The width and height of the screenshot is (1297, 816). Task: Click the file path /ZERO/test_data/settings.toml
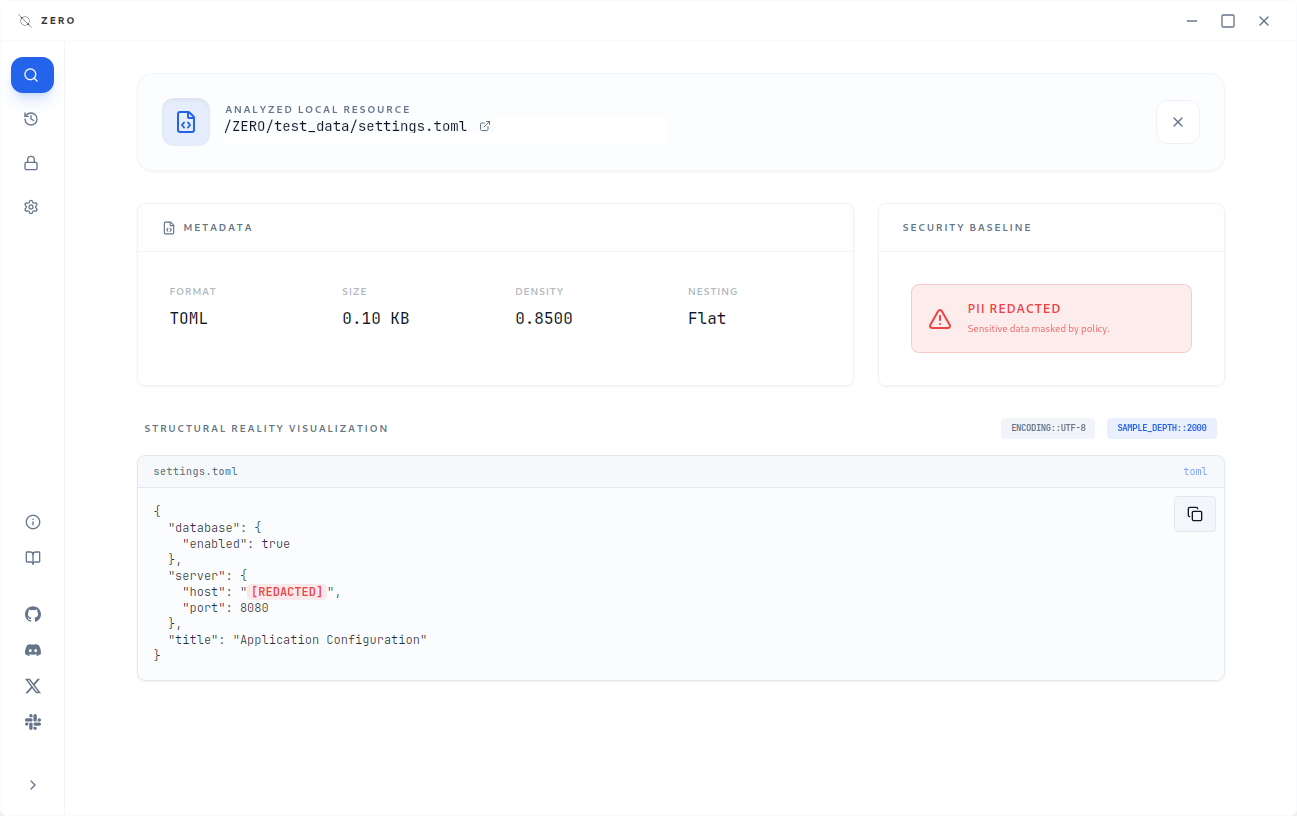[x=346, y=127]
